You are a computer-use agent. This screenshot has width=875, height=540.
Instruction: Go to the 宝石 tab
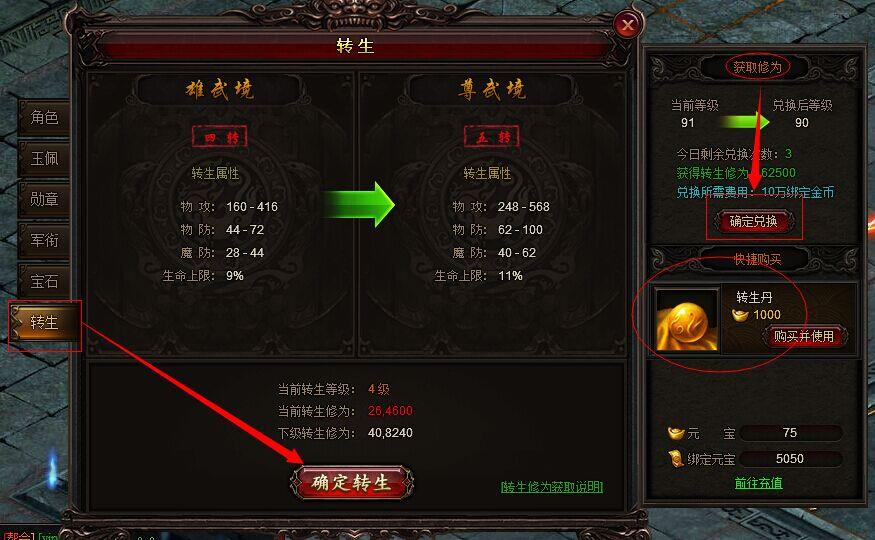pyautogui.click(x=44, y=281)
